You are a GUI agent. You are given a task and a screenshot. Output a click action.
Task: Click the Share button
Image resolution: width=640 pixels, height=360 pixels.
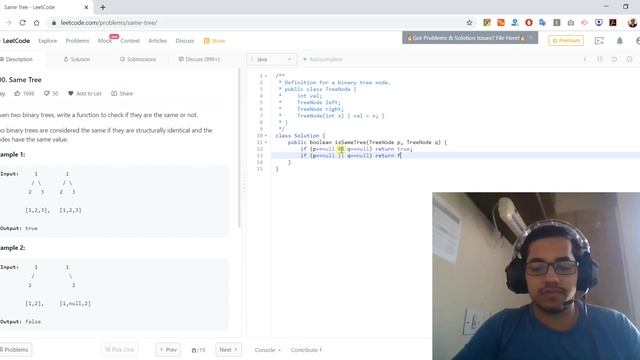[x=122, y=93]
